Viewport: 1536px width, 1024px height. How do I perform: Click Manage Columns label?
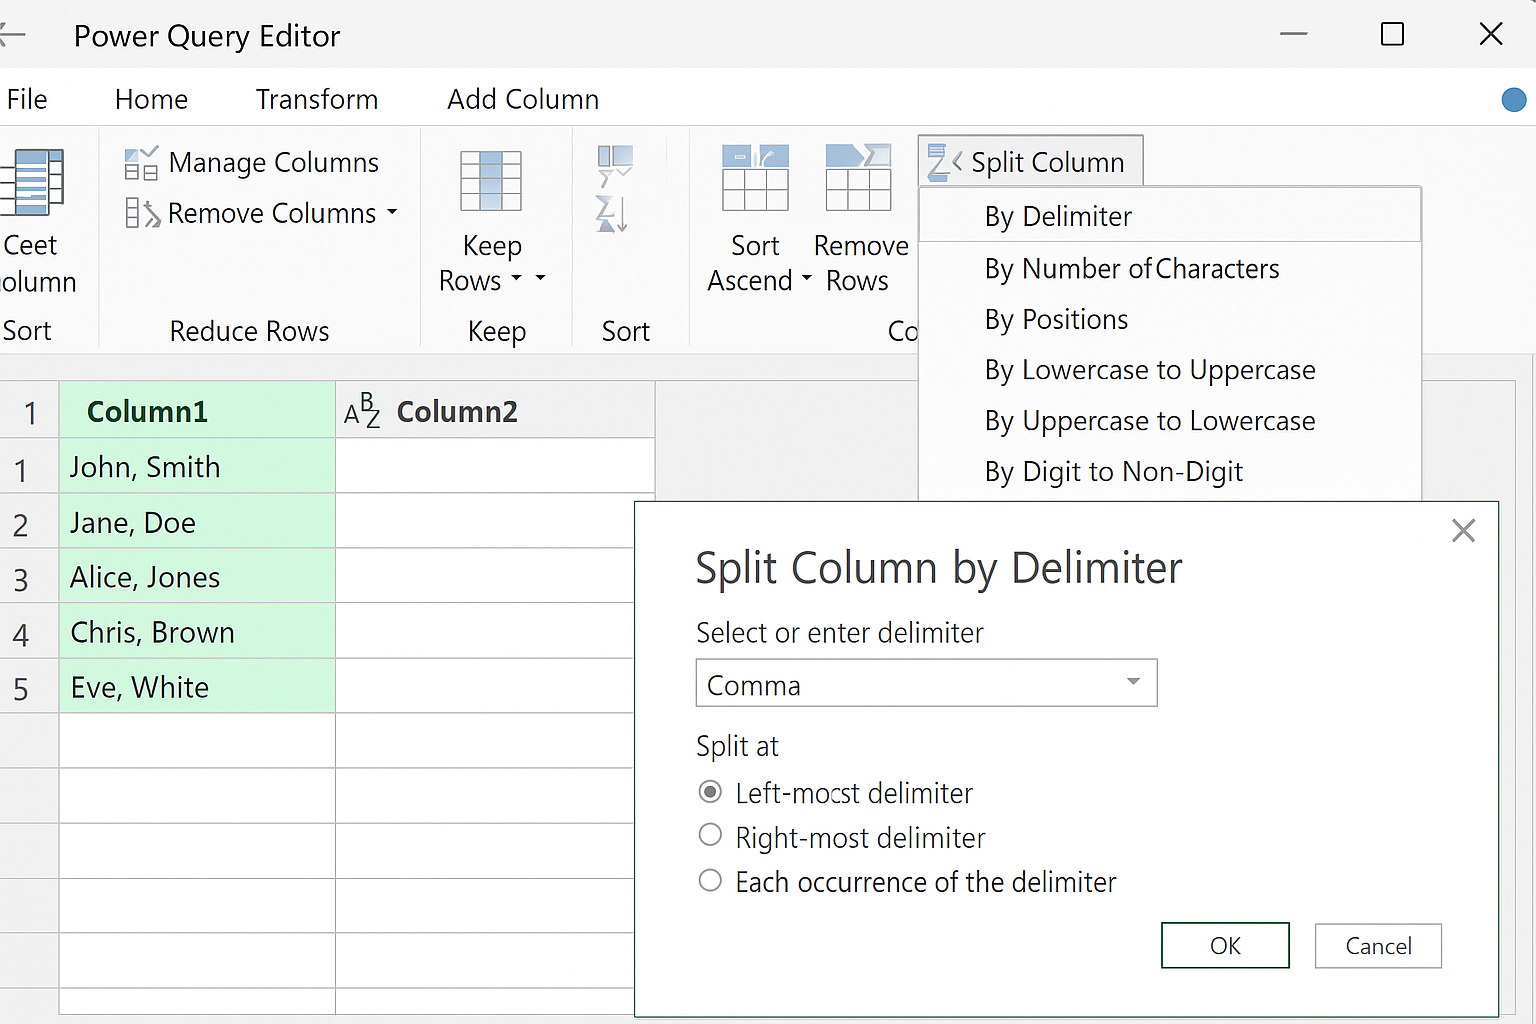click(274, 163)
